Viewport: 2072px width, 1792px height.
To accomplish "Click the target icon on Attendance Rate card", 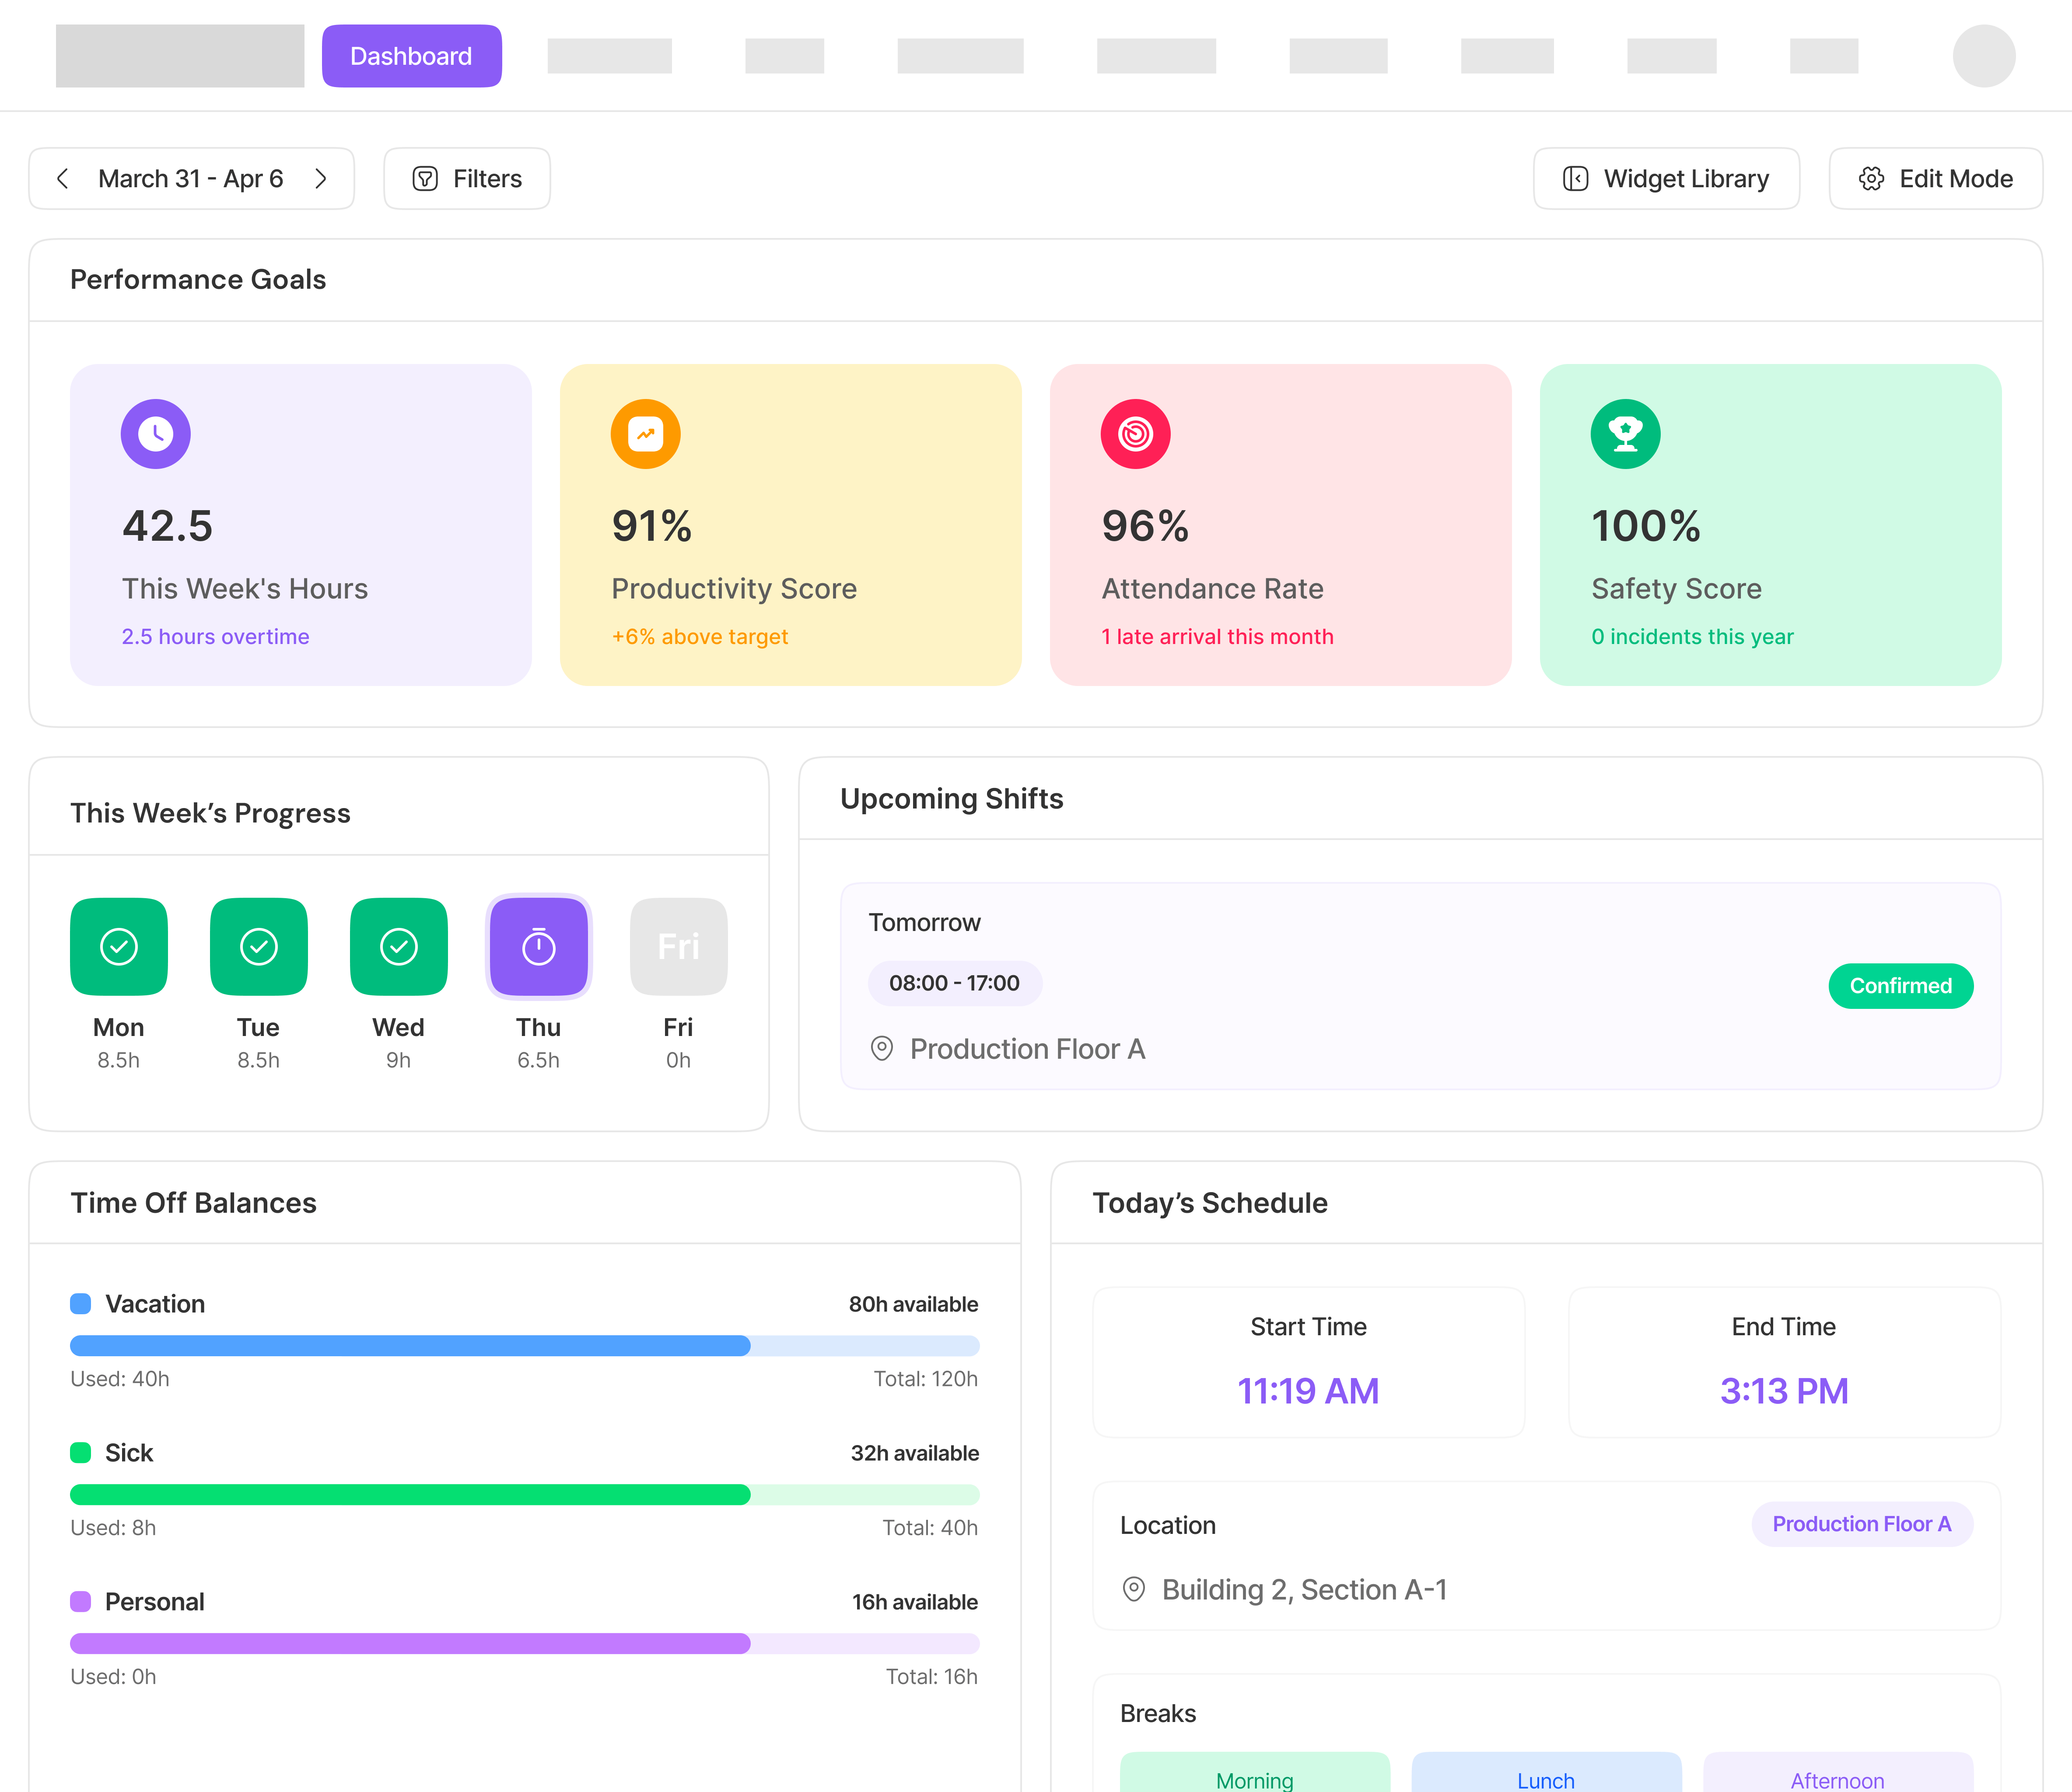I will 1135,434.
